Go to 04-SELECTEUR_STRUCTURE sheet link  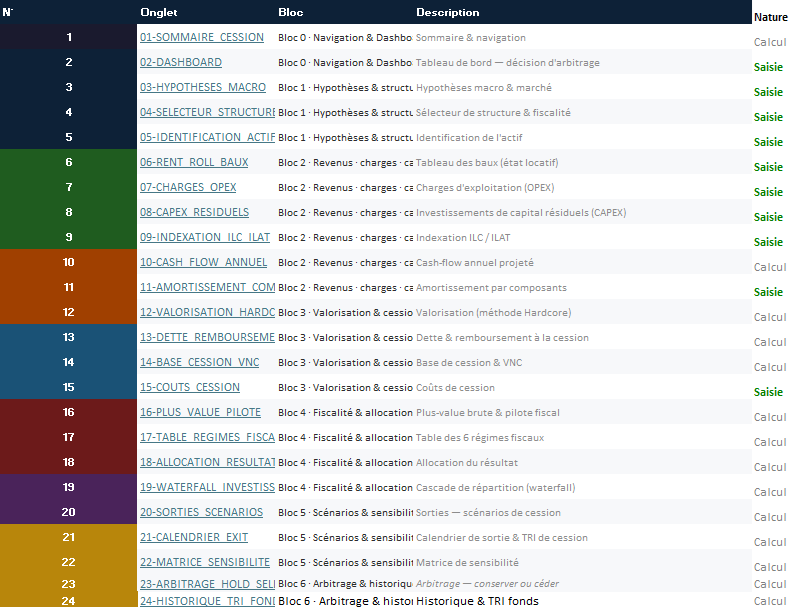click(x=207, y=112)
